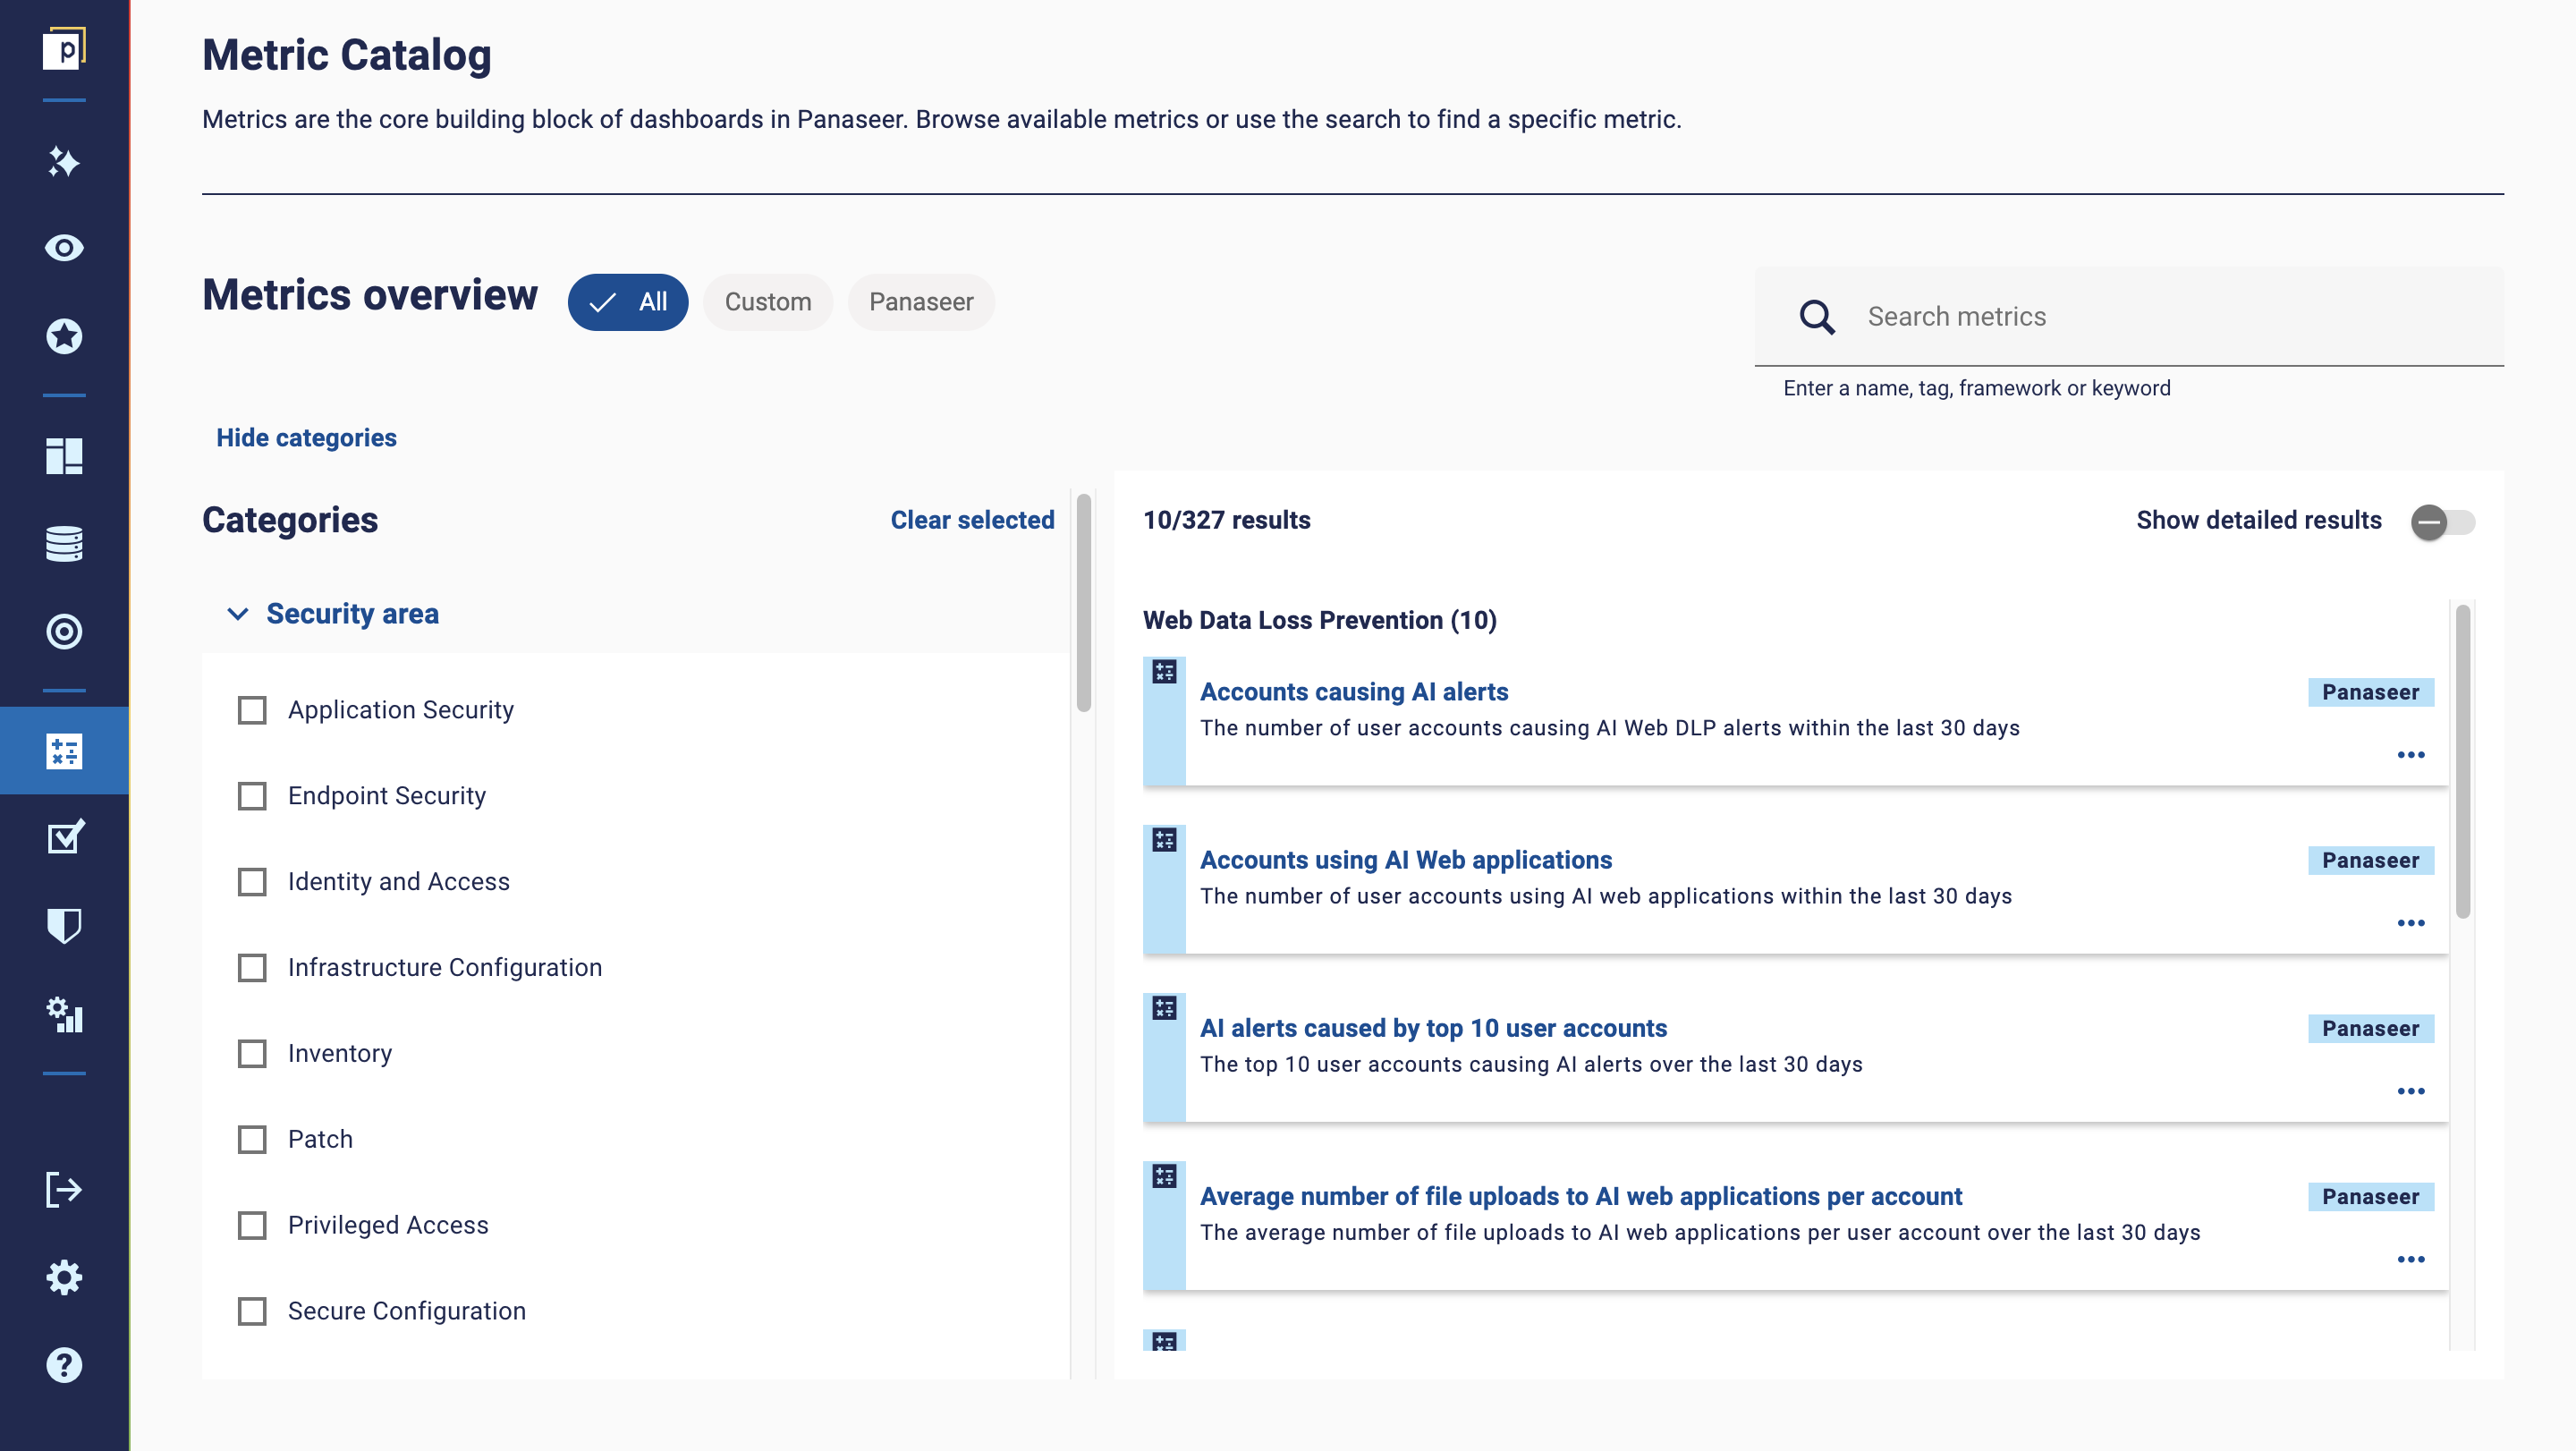
Task: Click Panaseer tag on Average number of file uploads
Action: (2371, 1196)
